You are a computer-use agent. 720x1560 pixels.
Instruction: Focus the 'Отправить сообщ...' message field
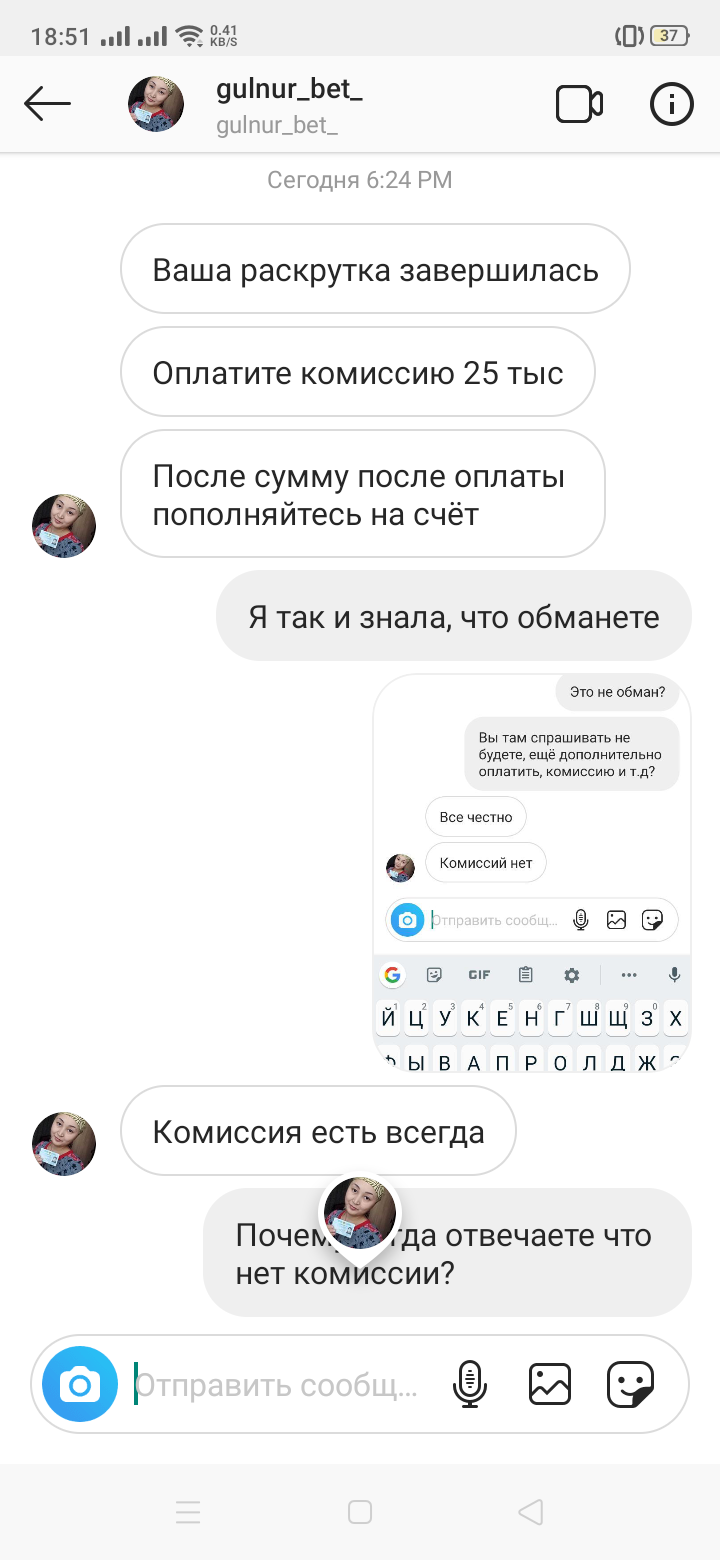coord(277,1385)
